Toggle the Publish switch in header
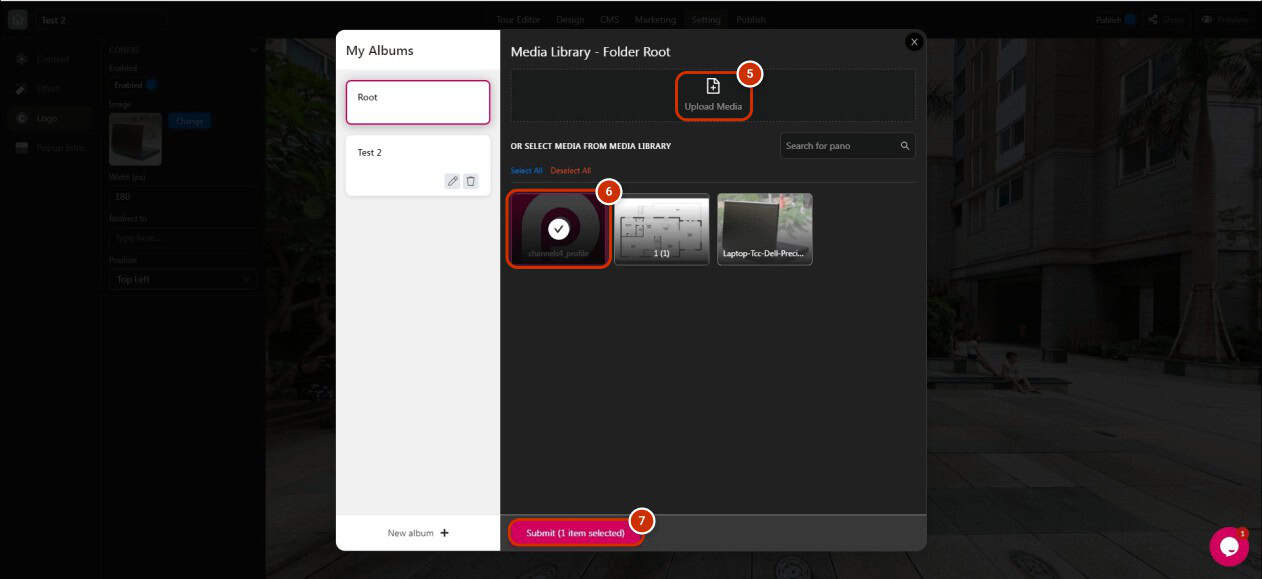Screen dimensions: 1262x579 pyautogui.click(x=1129, y=19)
